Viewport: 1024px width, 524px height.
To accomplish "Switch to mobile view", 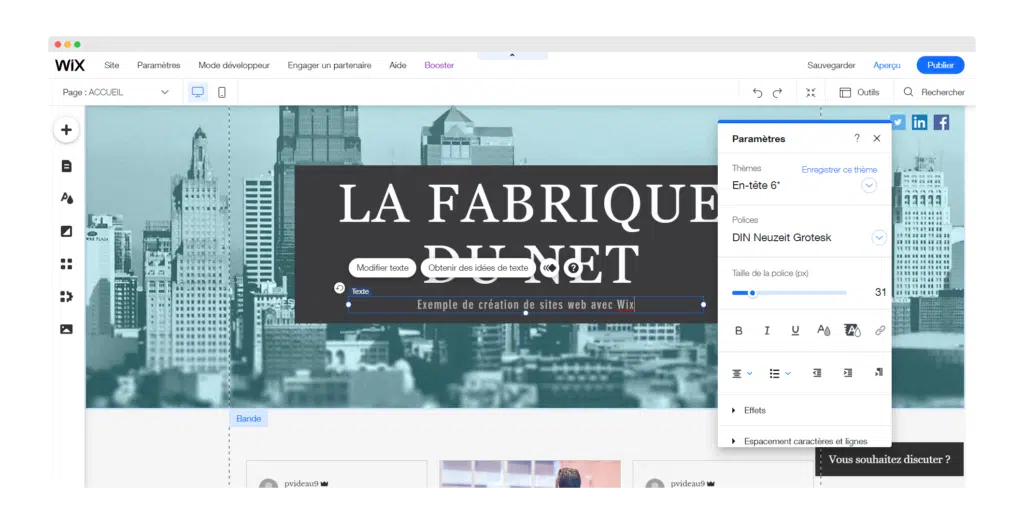I will [x=222, y=92].
